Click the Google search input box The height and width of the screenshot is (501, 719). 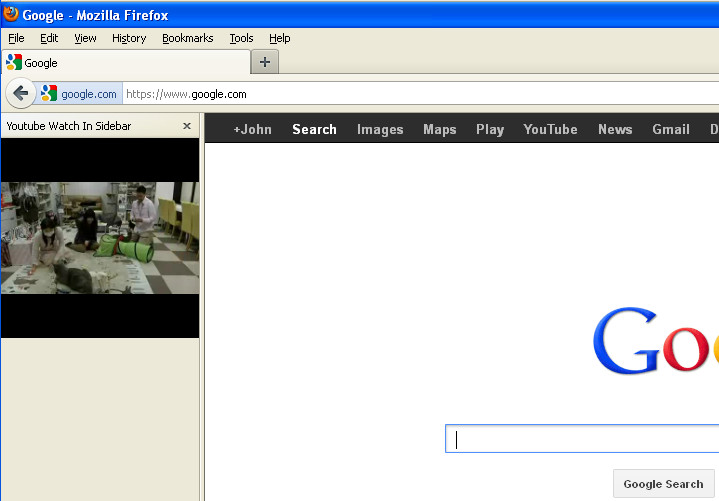coord(582,439)
